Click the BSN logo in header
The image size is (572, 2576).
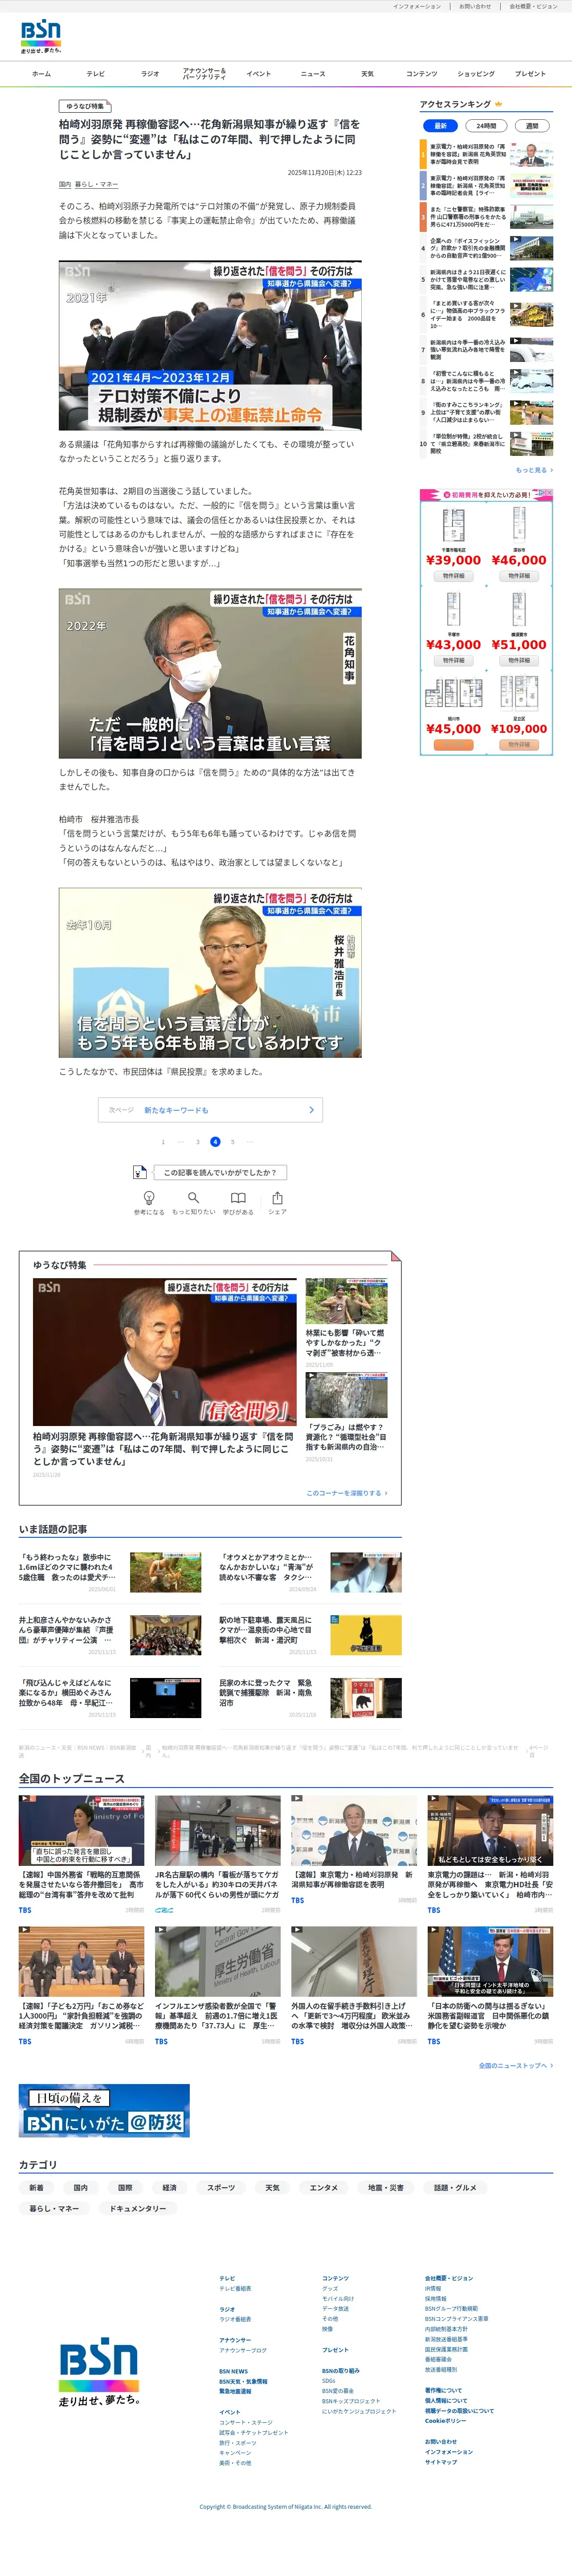(41, 36)
